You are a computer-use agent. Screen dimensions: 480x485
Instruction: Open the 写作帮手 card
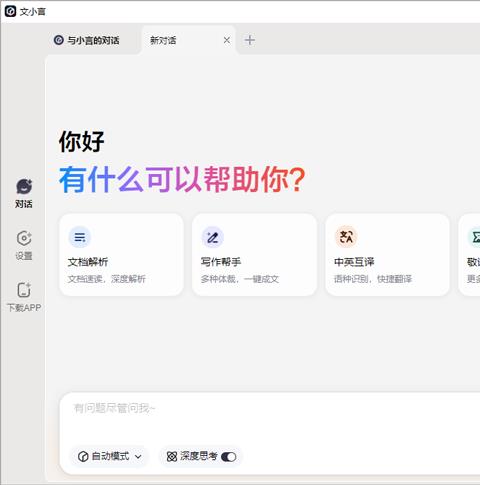coord(254,255)
